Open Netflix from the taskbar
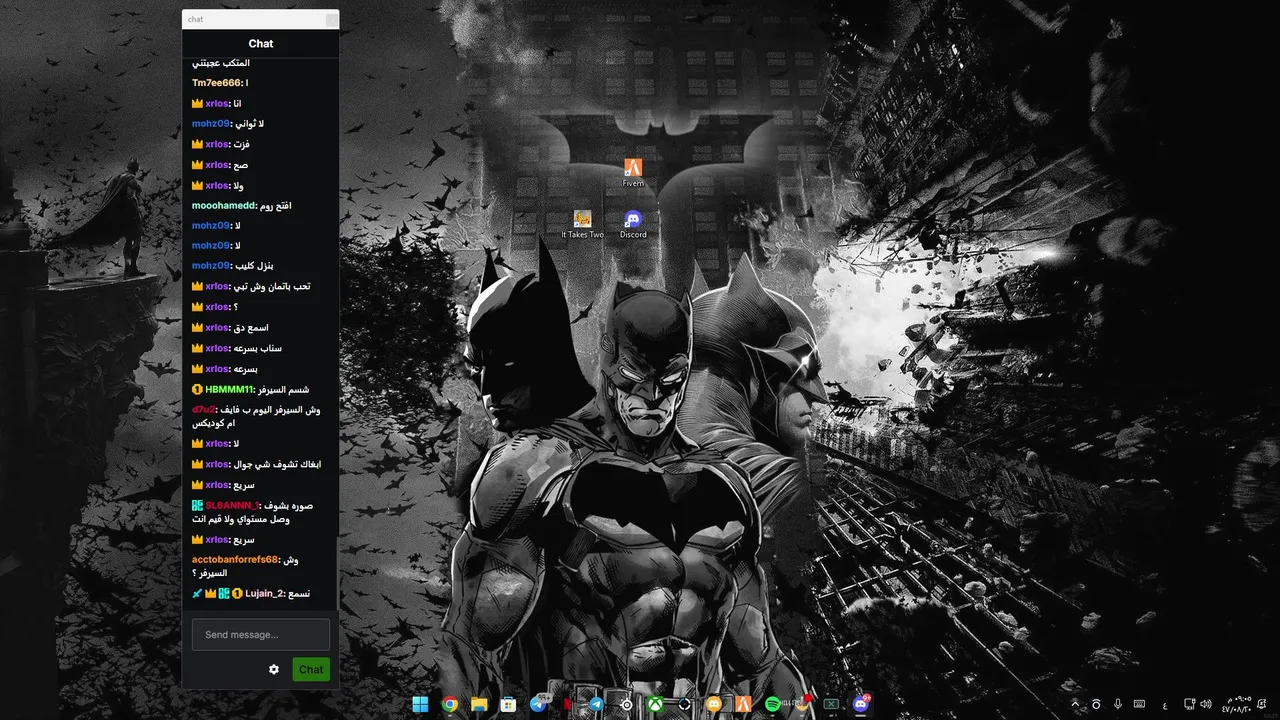The image size is (1280, 720). (567, 704)
